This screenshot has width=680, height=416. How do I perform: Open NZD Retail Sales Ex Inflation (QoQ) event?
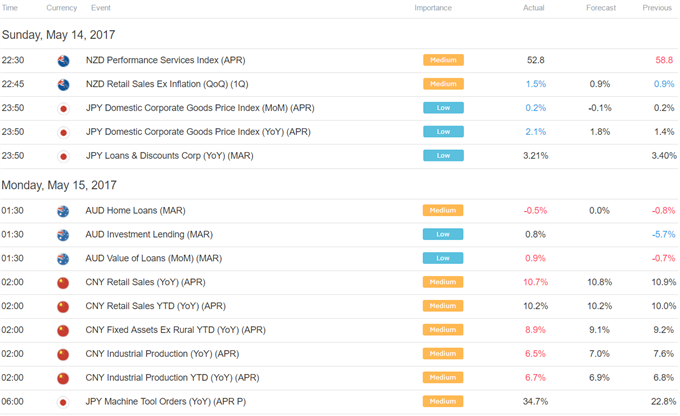pyautogui.click(x=167, y=84)
